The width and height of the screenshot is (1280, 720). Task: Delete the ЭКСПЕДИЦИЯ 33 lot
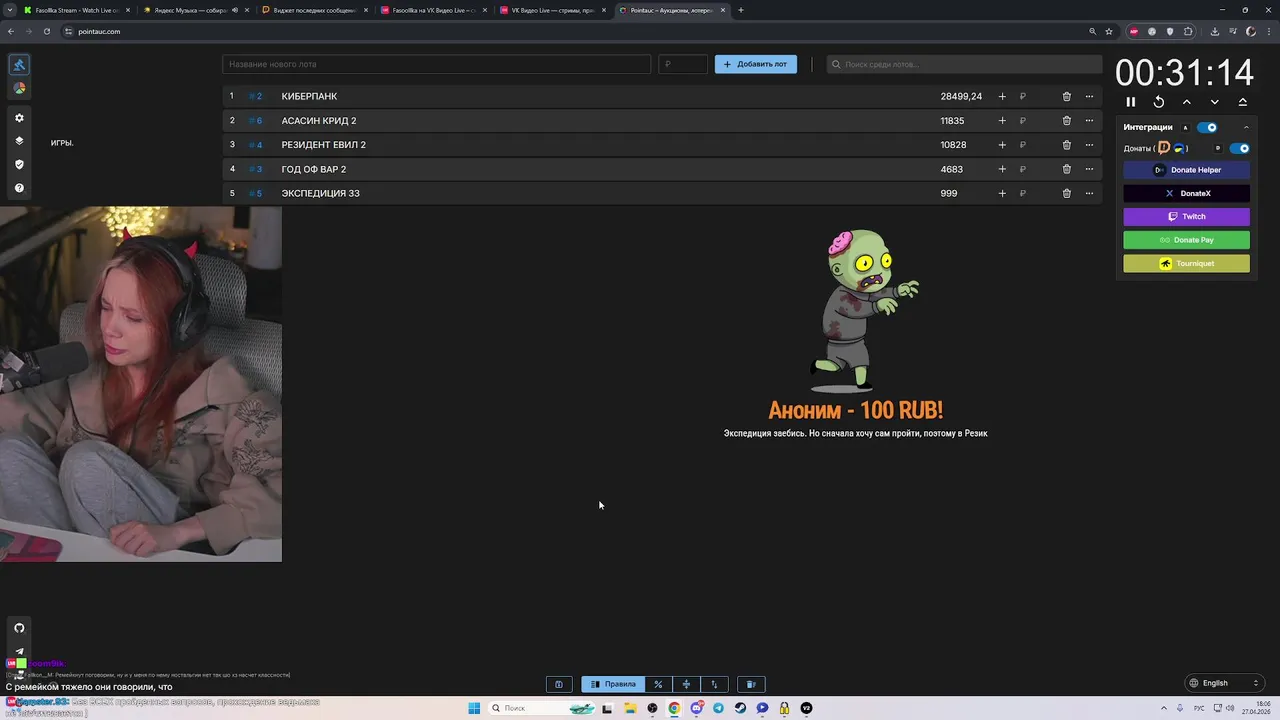[x=1066, y=193]
